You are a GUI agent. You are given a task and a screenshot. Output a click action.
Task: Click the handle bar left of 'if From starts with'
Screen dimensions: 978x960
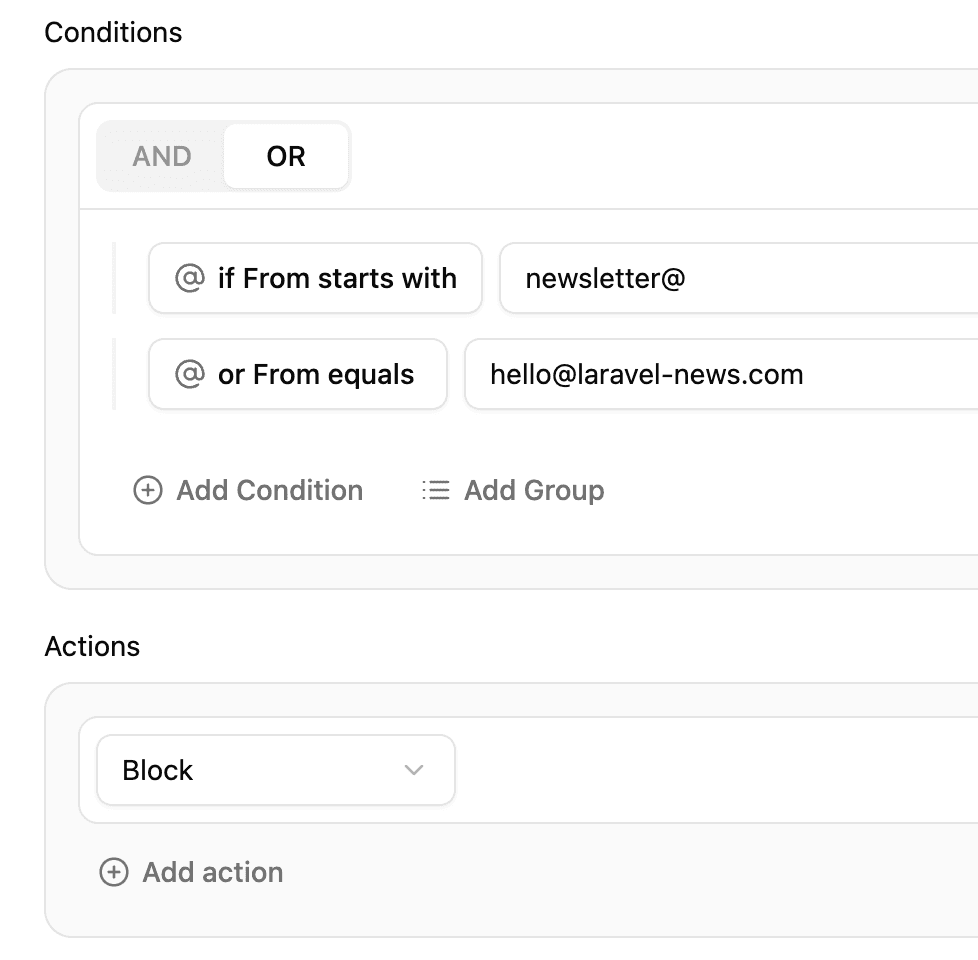point(114,278)
